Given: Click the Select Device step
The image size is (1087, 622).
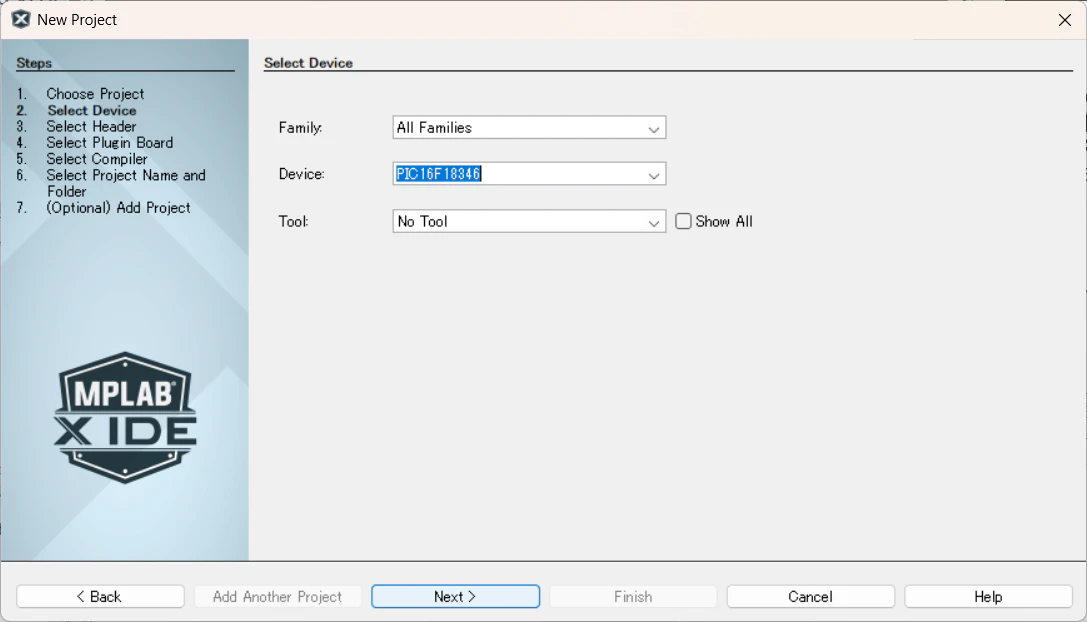Looking at the screenshot, I should pyautogui.click(x=92, y=110).
